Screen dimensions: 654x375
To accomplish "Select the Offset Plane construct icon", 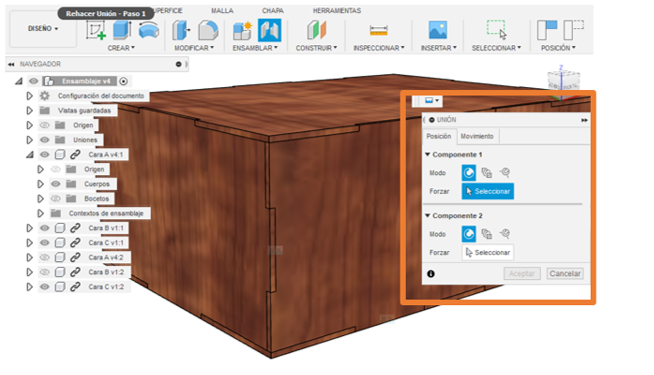I will click(x=317, y=30).
